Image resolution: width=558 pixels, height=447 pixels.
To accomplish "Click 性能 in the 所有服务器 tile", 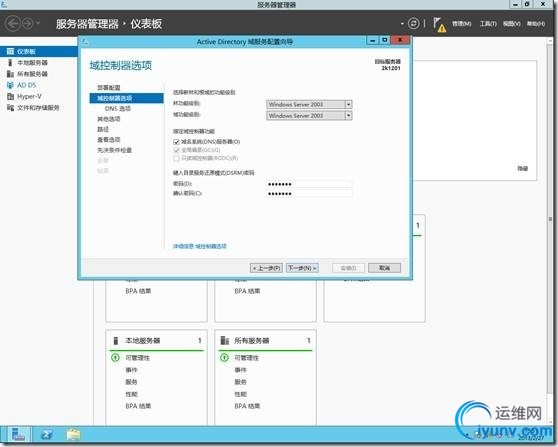I will tap(240, 394).
